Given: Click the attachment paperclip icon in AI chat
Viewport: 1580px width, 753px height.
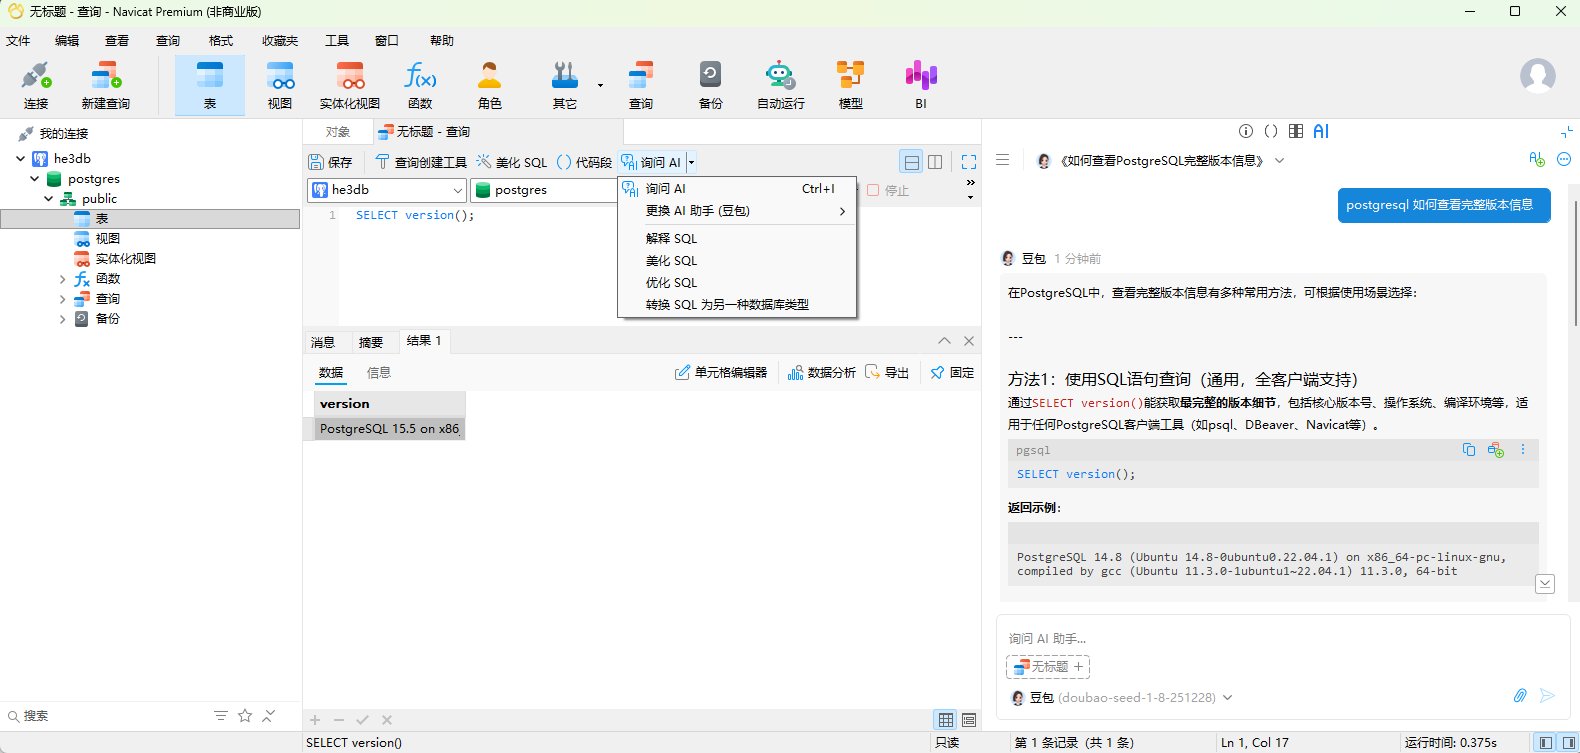Looking at the screenshot, I should coord(1520,696).
